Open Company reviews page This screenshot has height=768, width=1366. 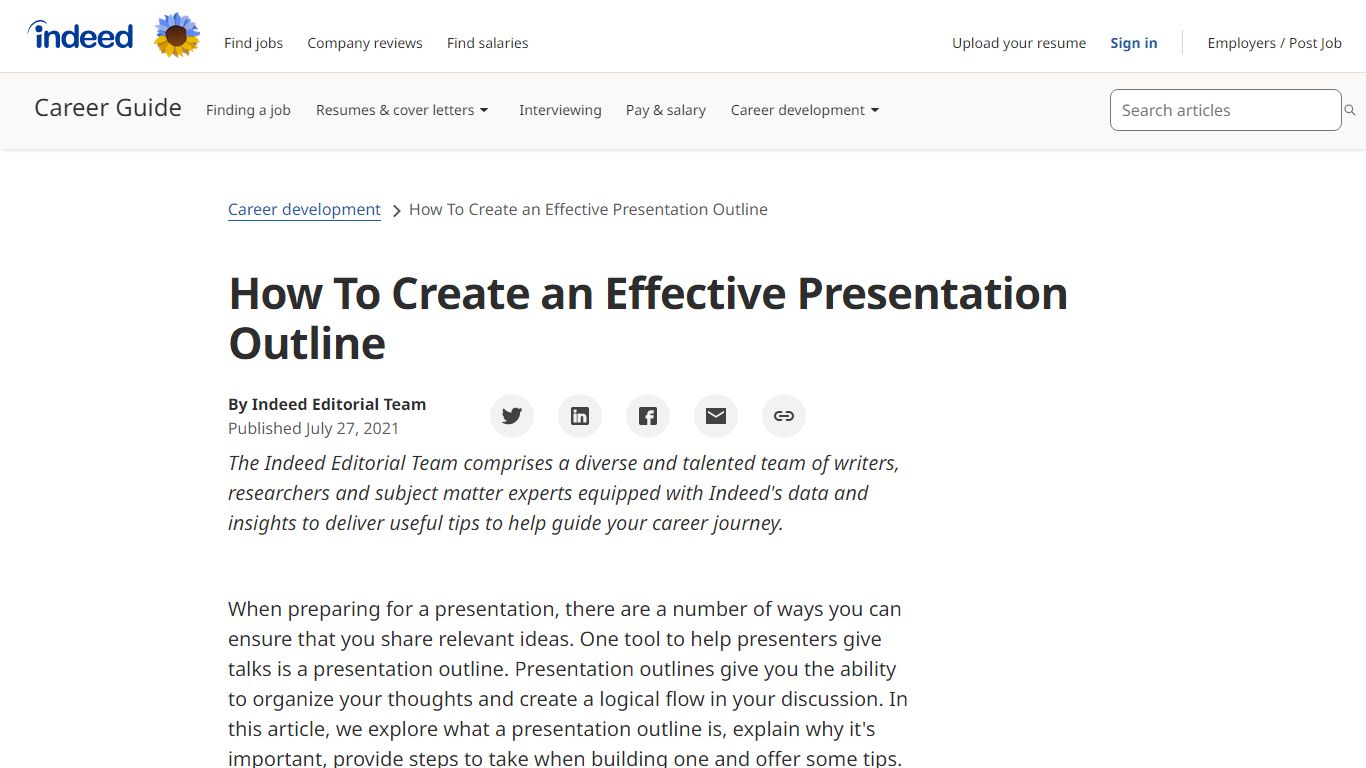[365, 43]
